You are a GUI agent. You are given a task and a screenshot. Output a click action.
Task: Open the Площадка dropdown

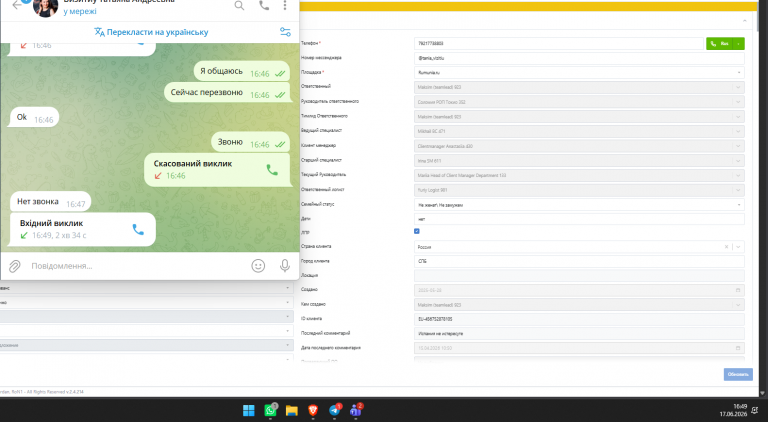(x=579, y=72)
